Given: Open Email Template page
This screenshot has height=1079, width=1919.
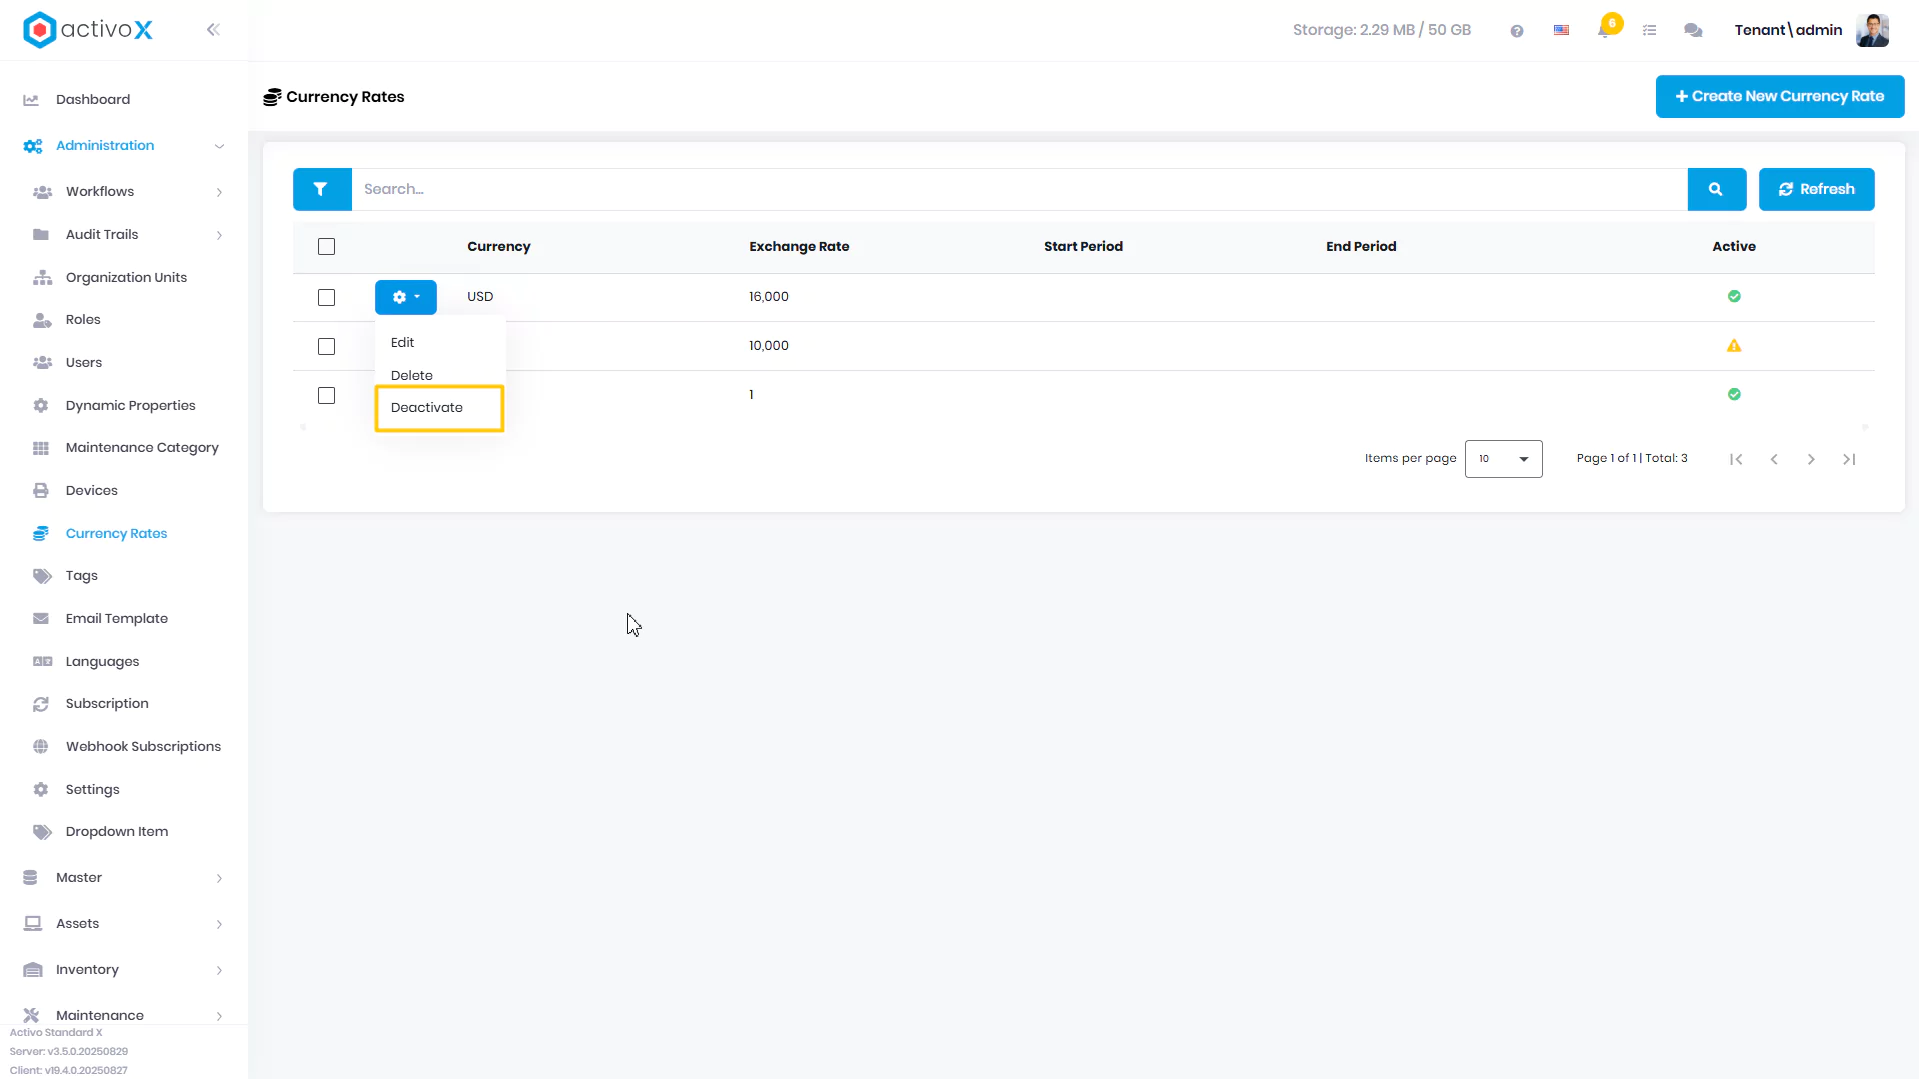Looking at the screenshot, I should (x=117, y=619).
